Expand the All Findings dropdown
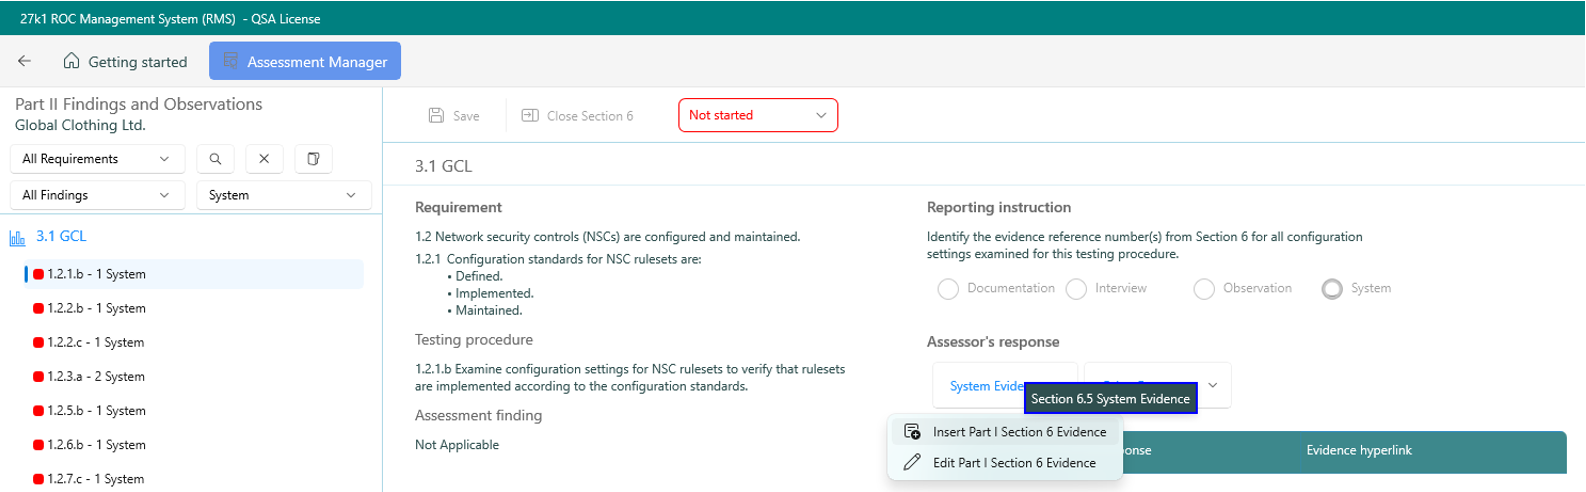Viewport: 1586px width, 492px height. coord(96,195)
